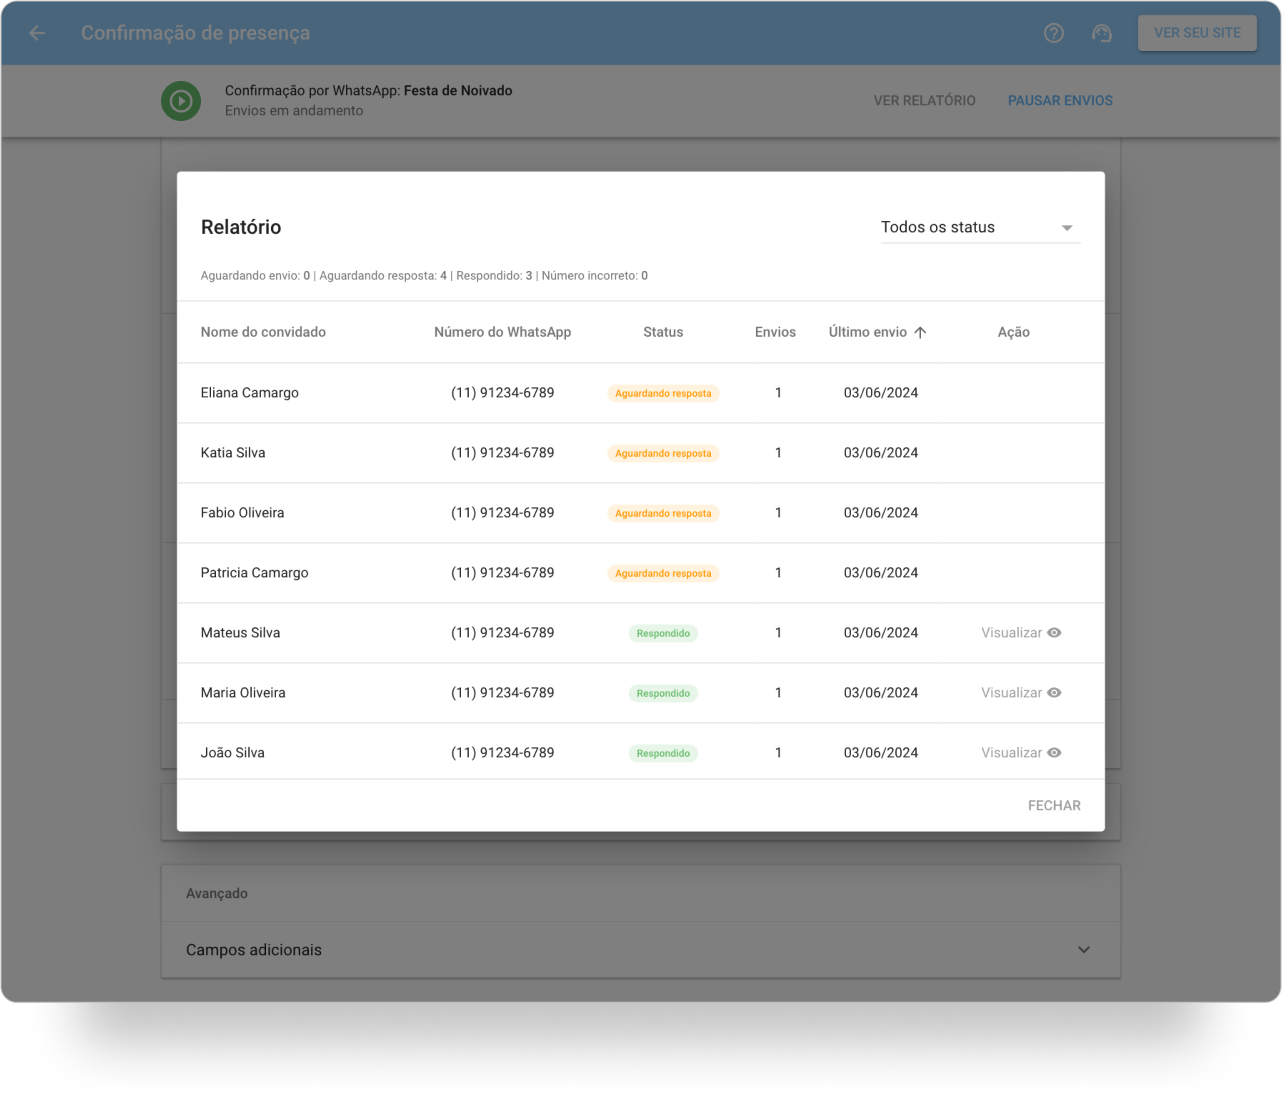
Task: Open the Todos os status dropdown
Action: pyautogui.click(x=980, y=227)
